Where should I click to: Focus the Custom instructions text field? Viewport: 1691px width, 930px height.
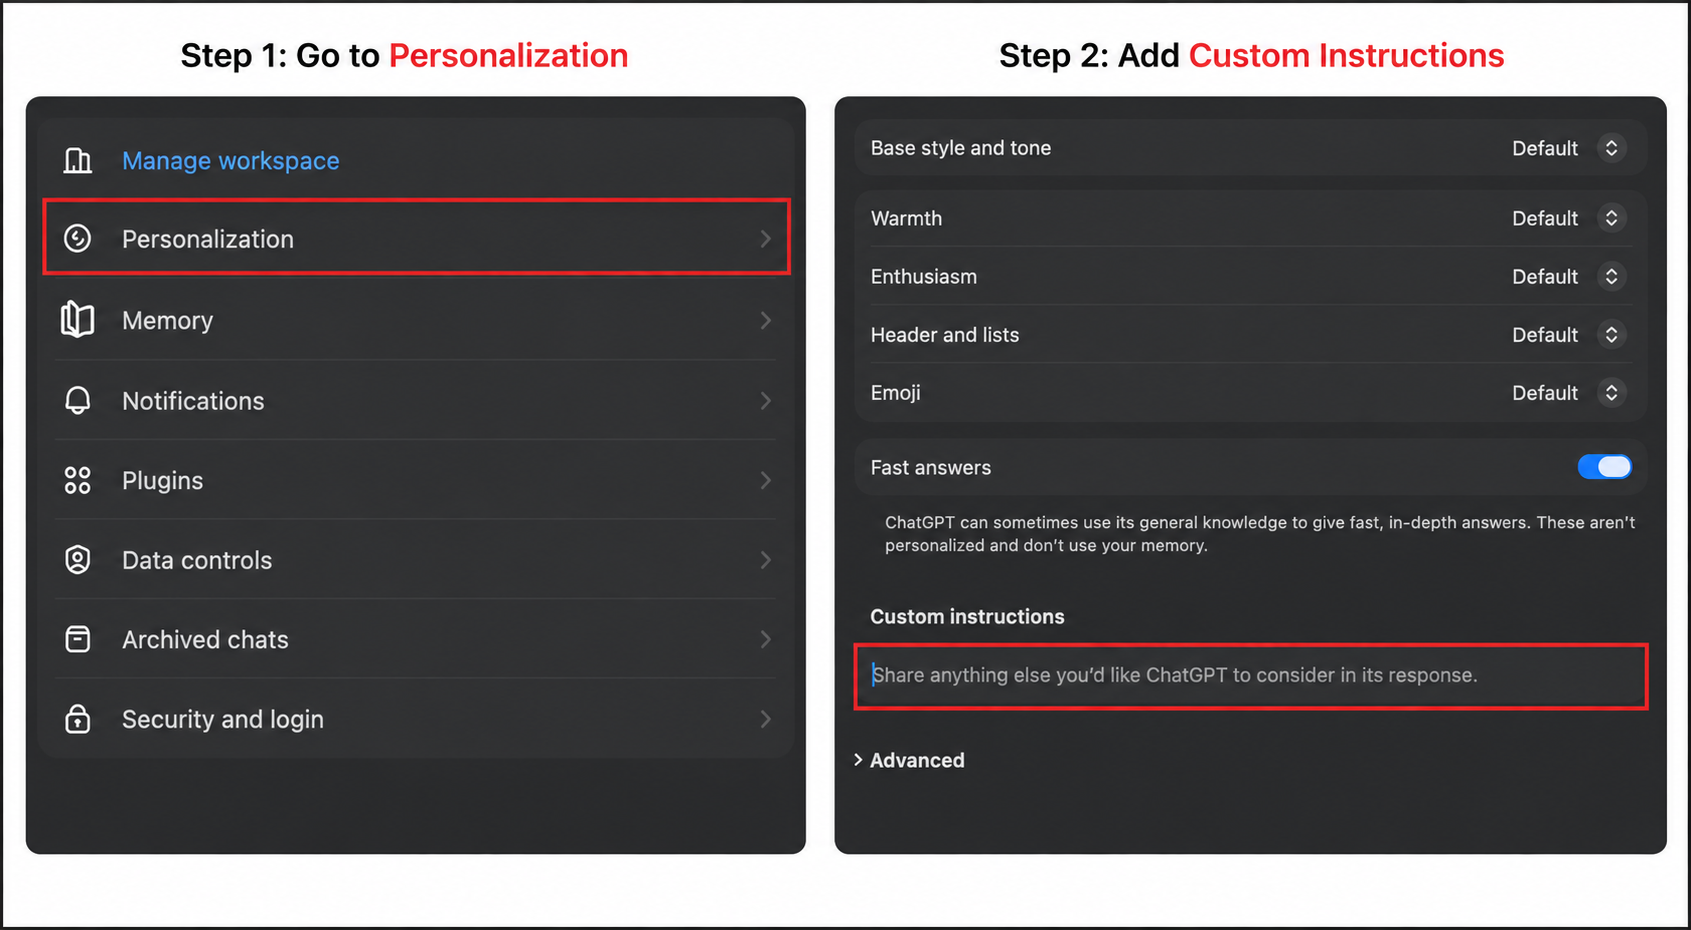pos(1250,676)
